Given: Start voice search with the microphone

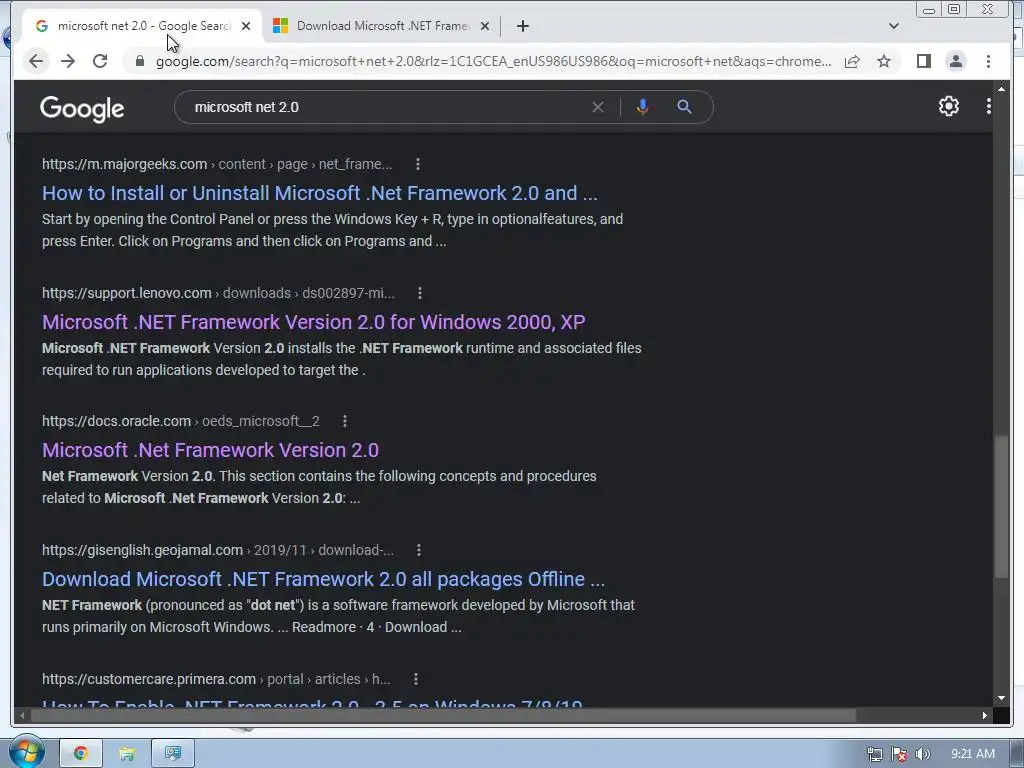Looking at the screenshot, I should pyautogui.click(x=643, y=107).
